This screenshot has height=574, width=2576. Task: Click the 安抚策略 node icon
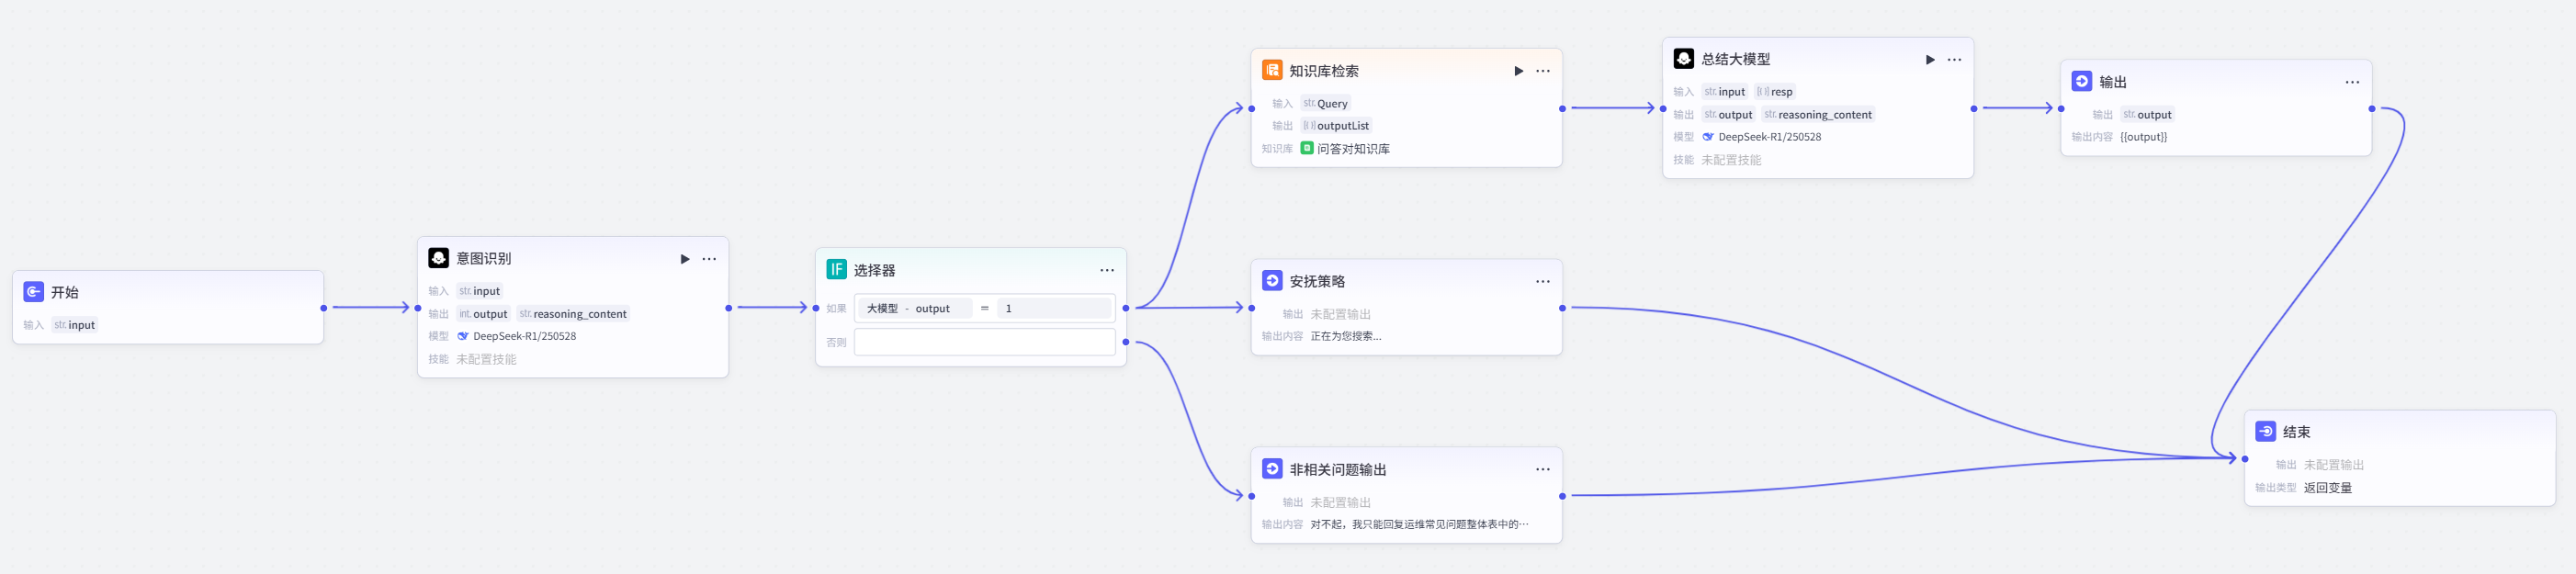pyautogui.click(x=1272, y=281)
